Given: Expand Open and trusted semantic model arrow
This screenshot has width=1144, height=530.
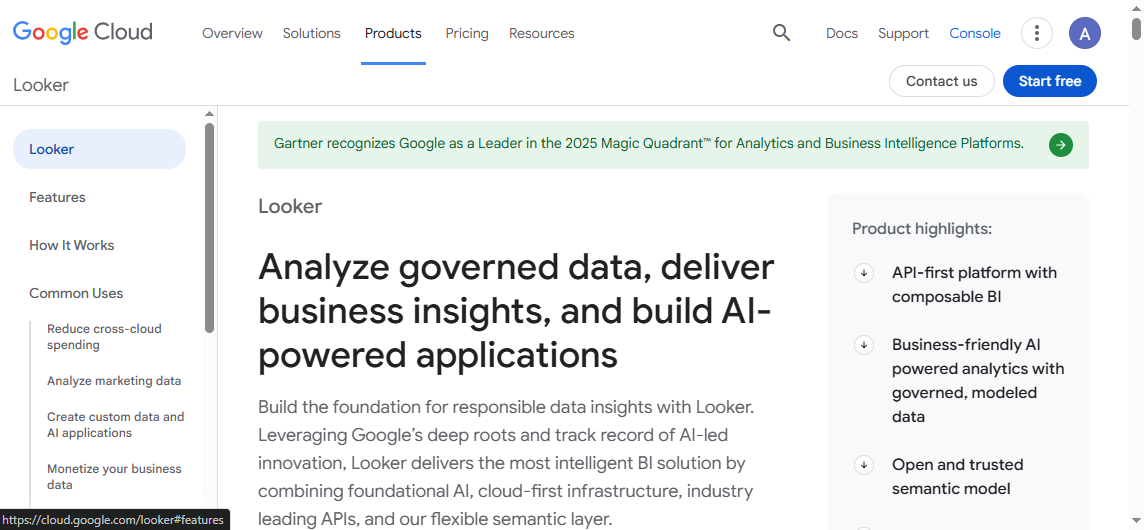Looking at the screenshot, I should [864, 465].
